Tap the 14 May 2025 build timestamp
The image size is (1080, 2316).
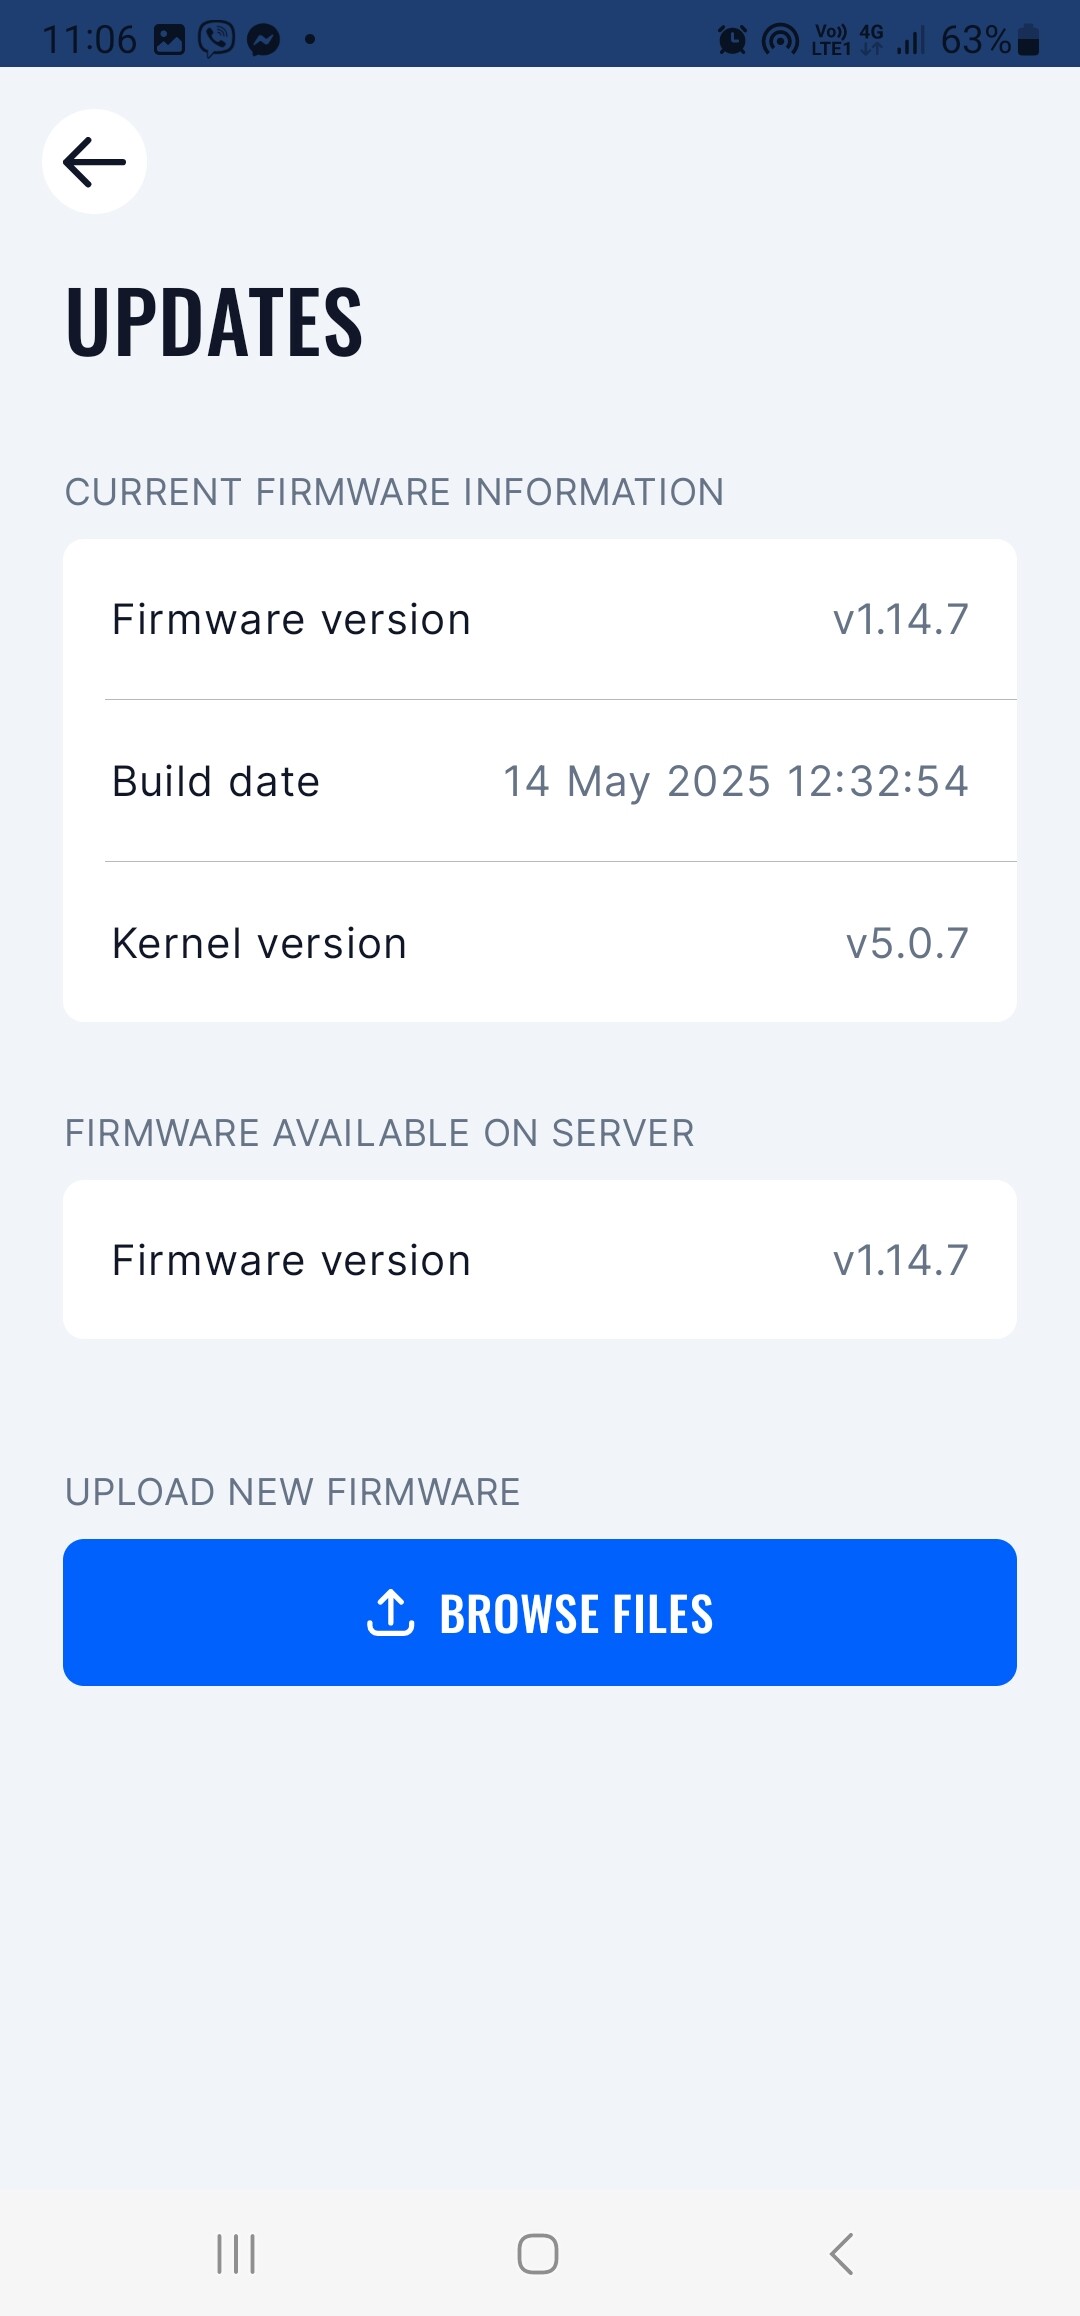[735, 781]
